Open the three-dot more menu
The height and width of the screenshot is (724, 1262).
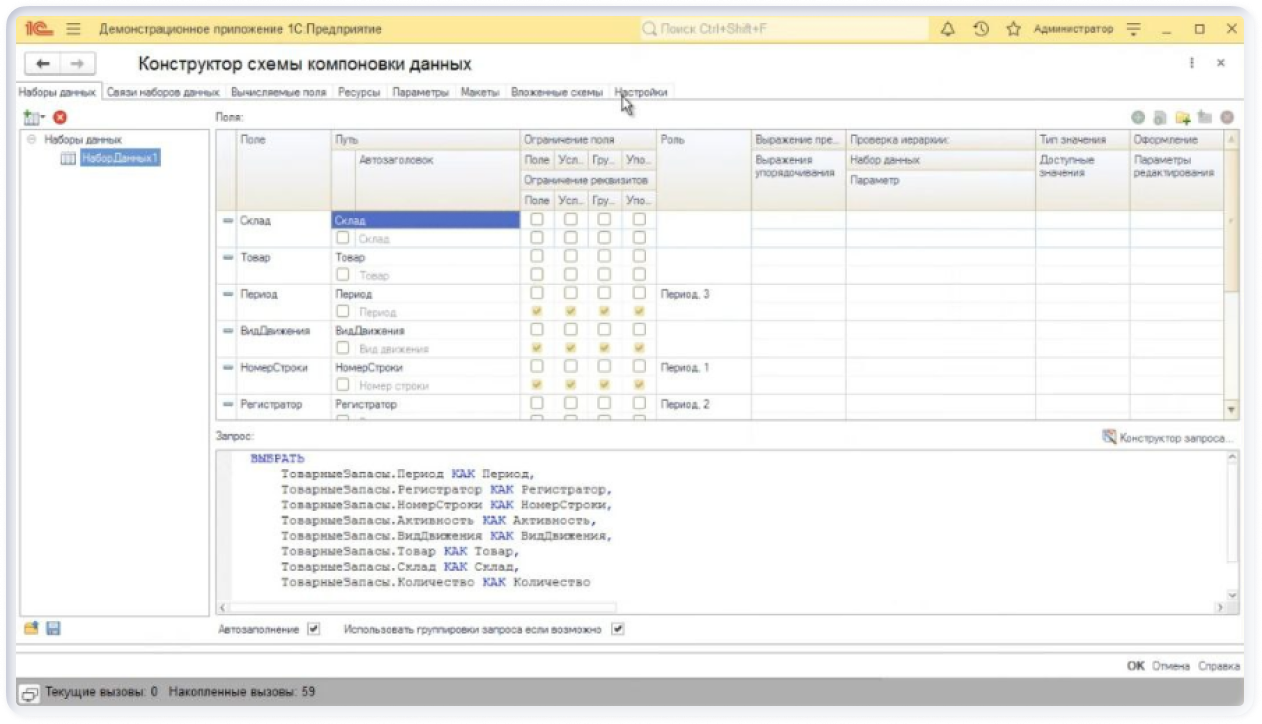click(x=1192, y=63)
